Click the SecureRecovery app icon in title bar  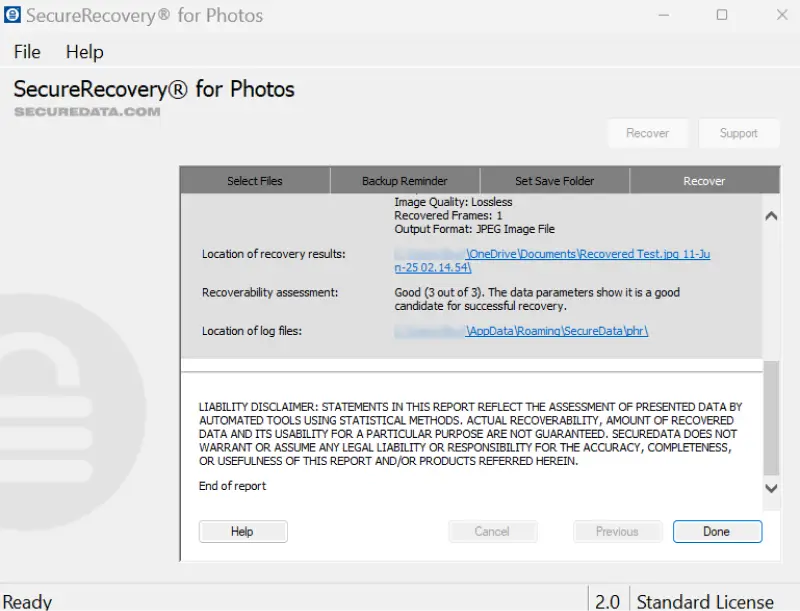[12, 15]
